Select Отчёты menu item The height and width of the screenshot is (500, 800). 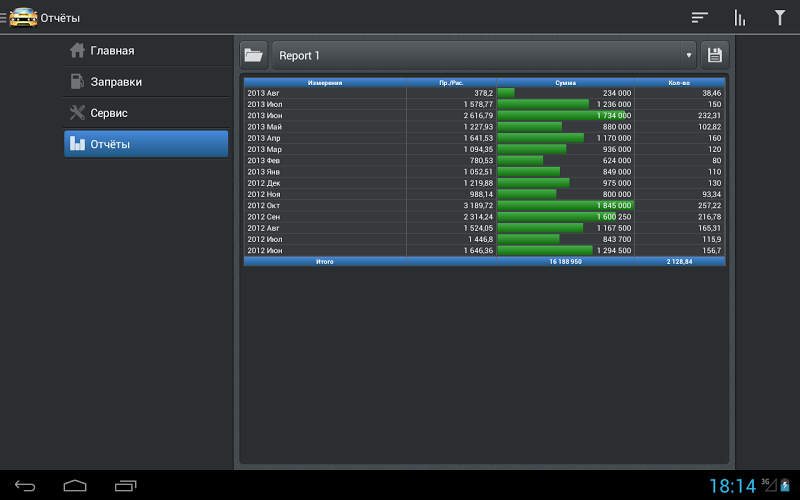146,144
